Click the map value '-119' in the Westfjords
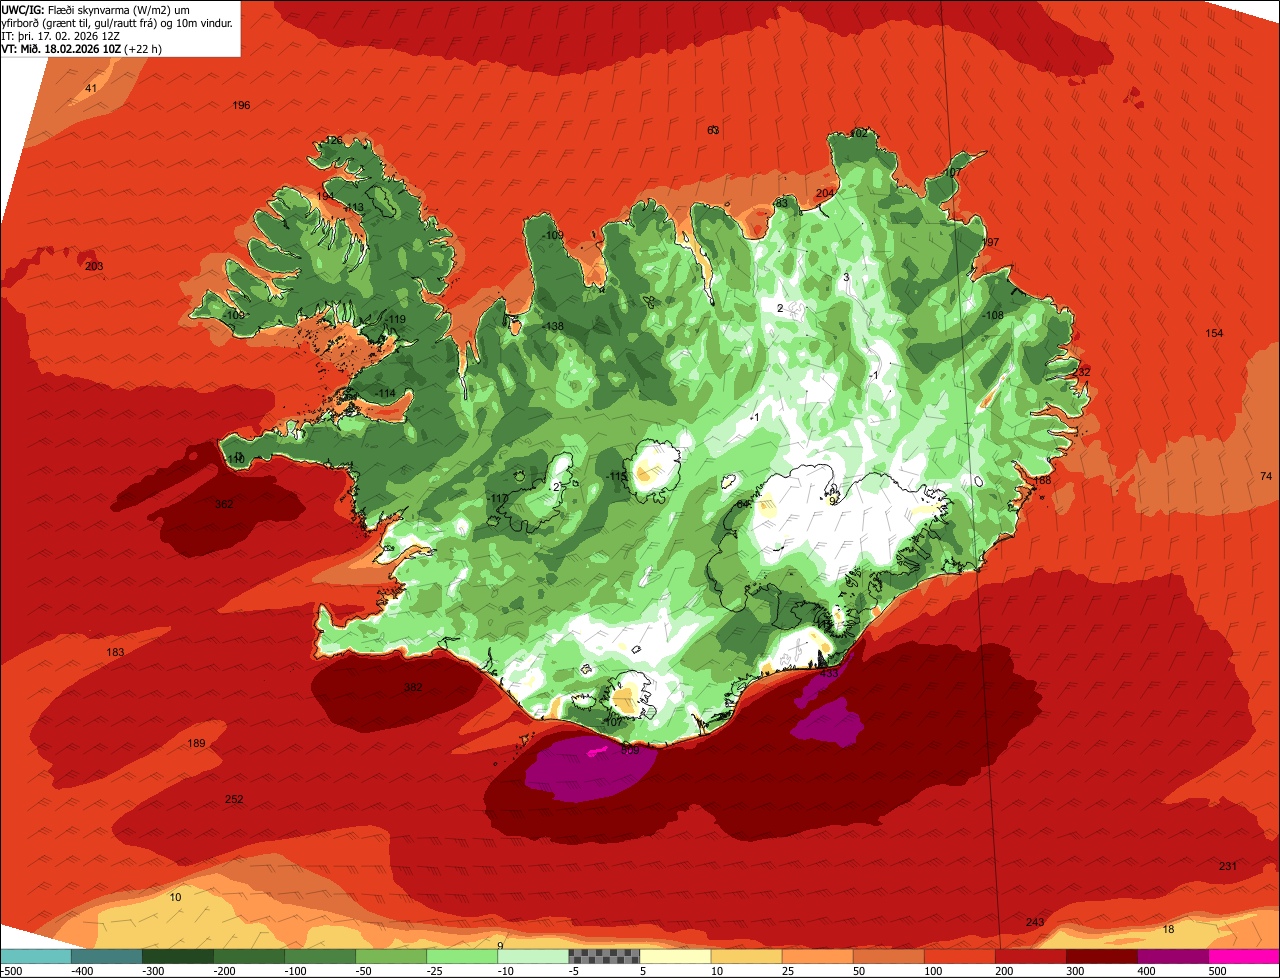Image resolution: width=1280 pixels, height=978 pixels. click(396, 320)
